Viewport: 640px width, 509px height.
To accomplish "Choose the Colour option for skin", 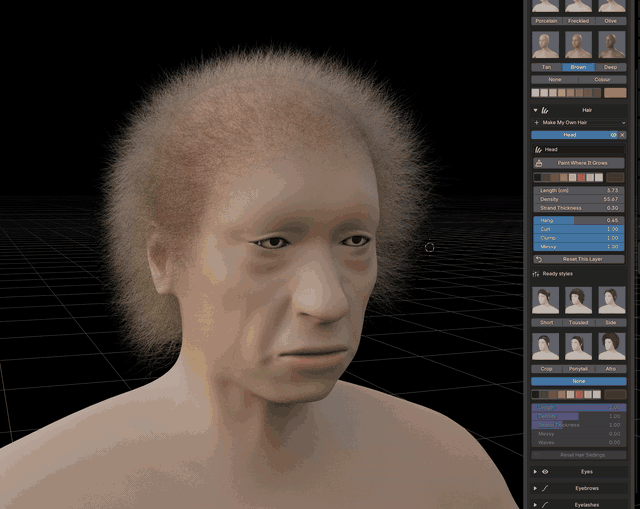I will (x=602, y=80).
